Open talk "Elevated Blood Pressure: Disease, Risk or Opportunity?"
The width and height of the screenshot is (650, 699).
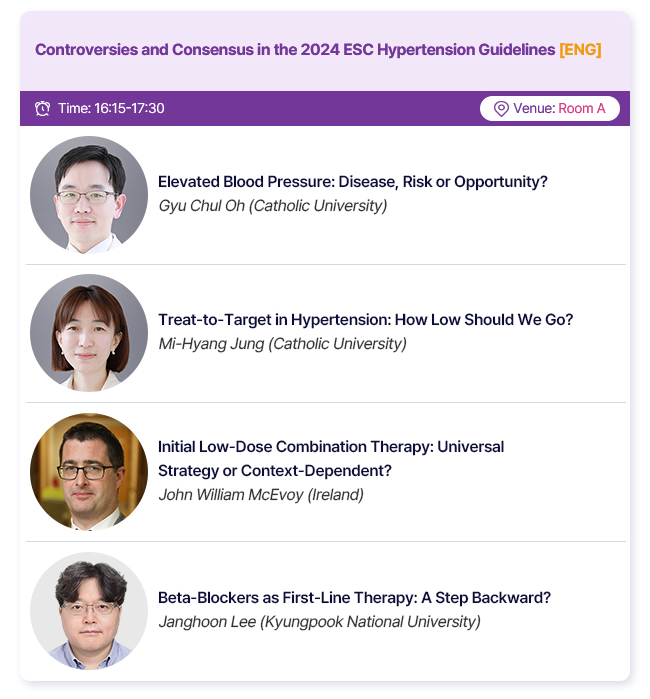353,182
